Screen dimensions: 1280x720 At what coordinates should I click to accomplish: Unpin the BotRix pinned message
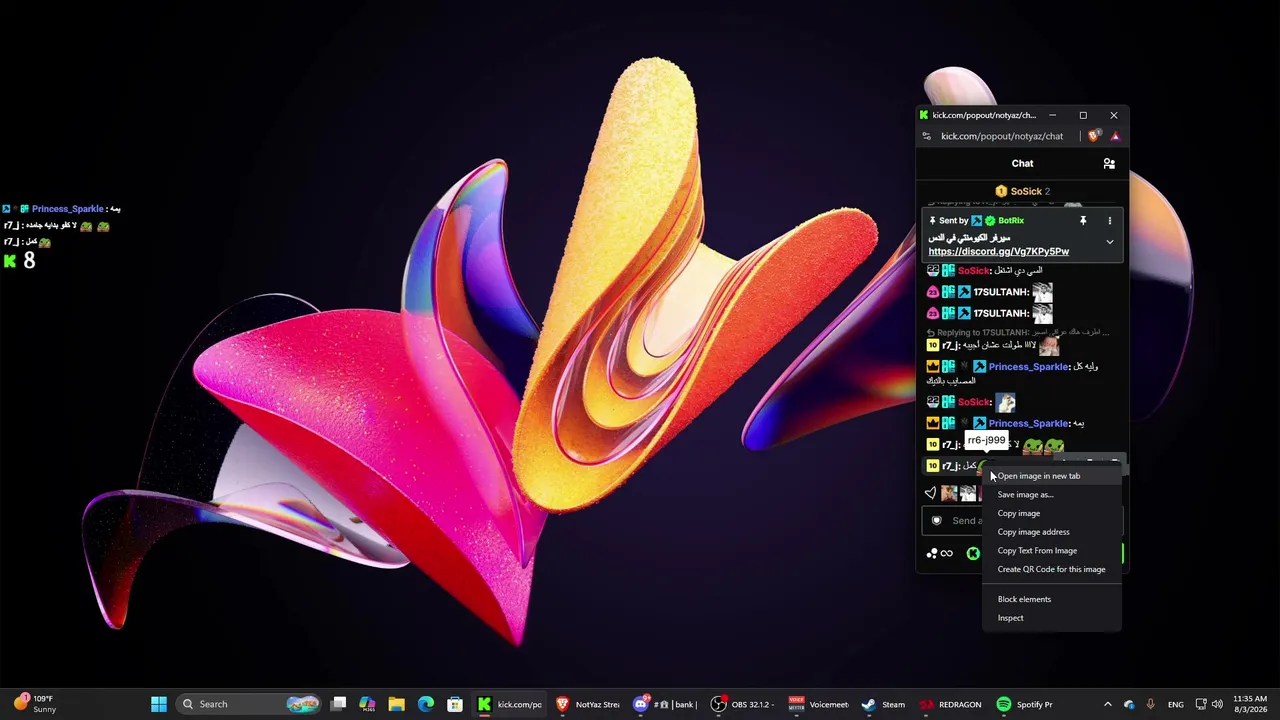[1083, 220]
